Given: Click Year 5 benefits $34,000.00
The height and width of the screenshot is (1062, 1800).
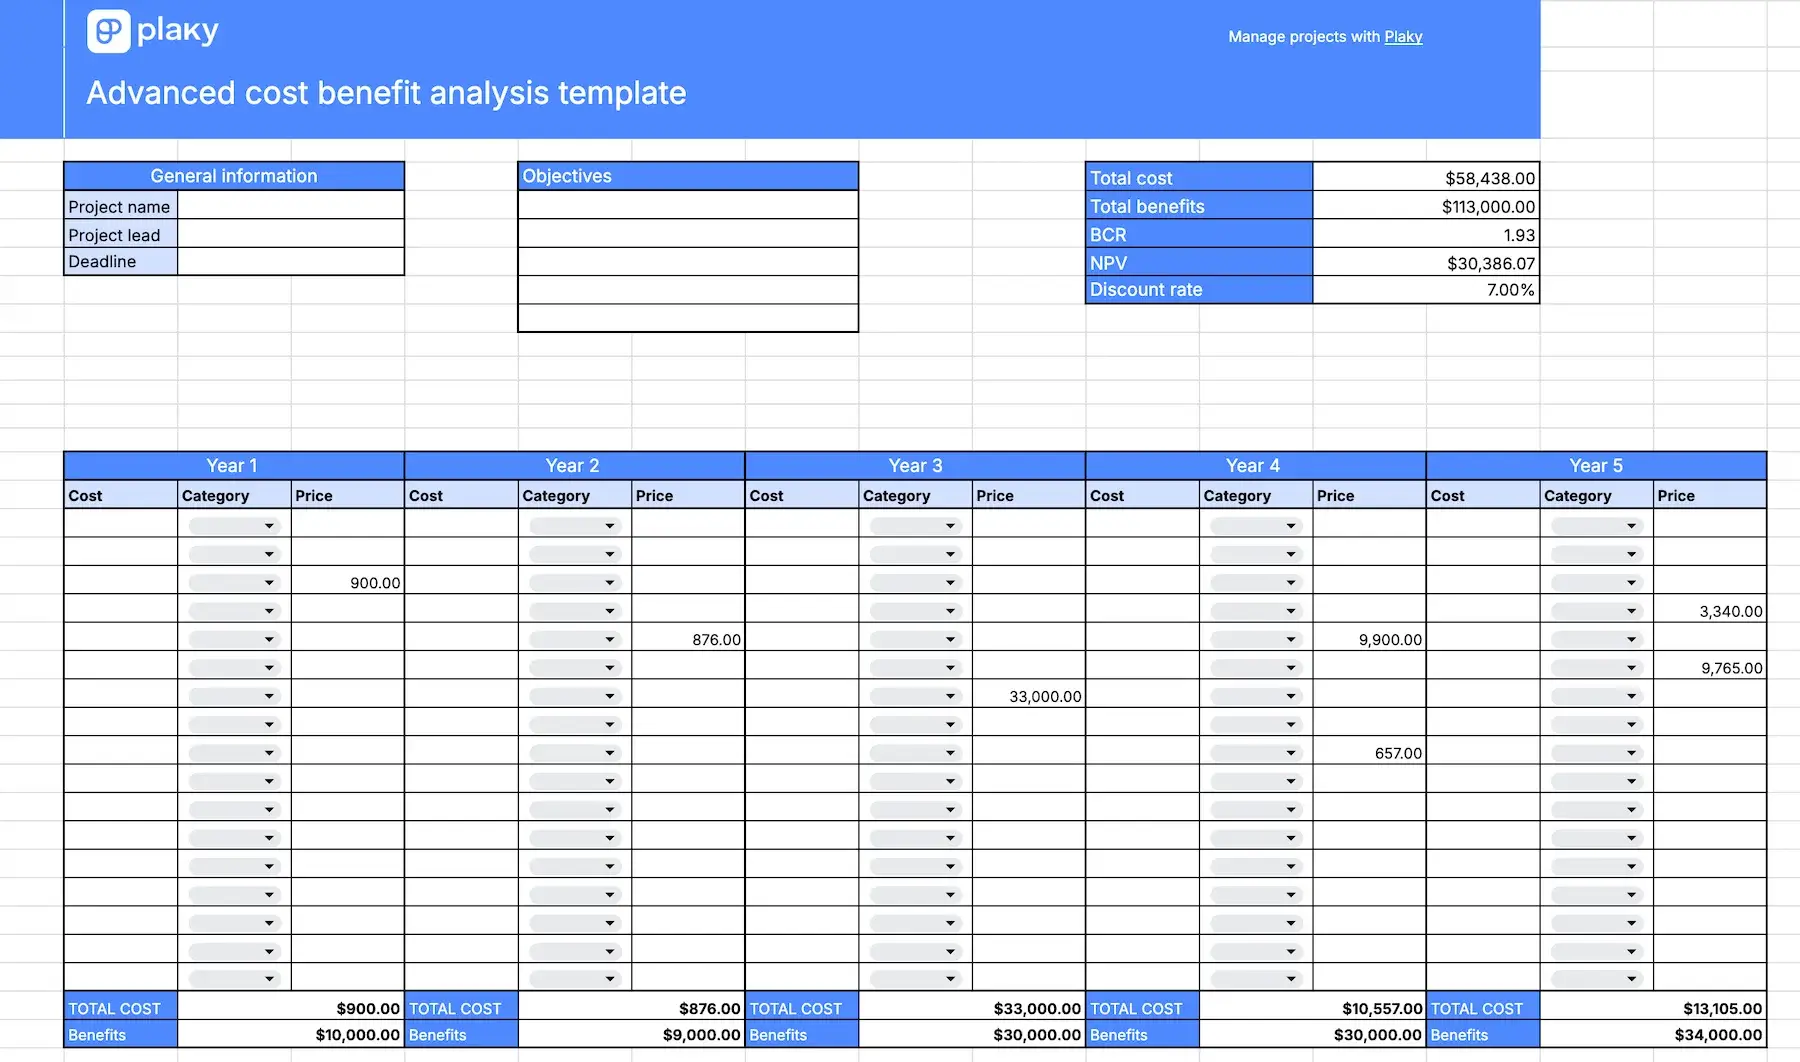Looking at the screenshot, I should click(x=1653, y=1034).
